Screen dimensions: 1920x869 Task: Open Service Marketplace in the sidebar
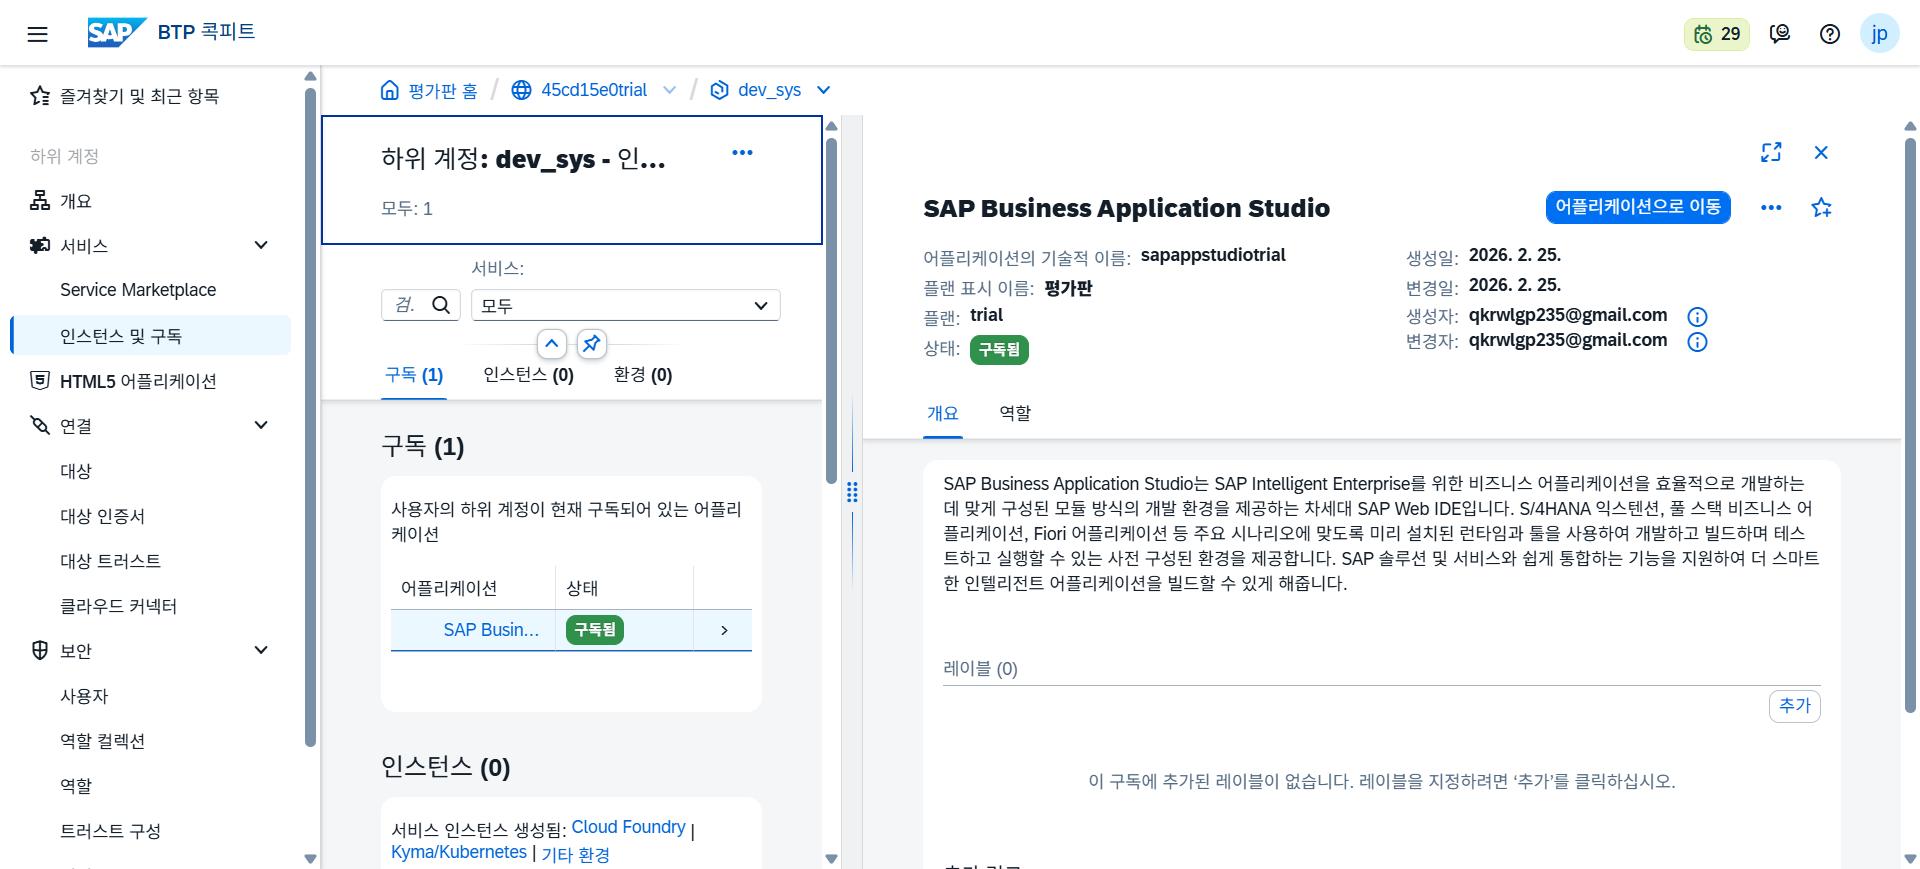point(138,290)
